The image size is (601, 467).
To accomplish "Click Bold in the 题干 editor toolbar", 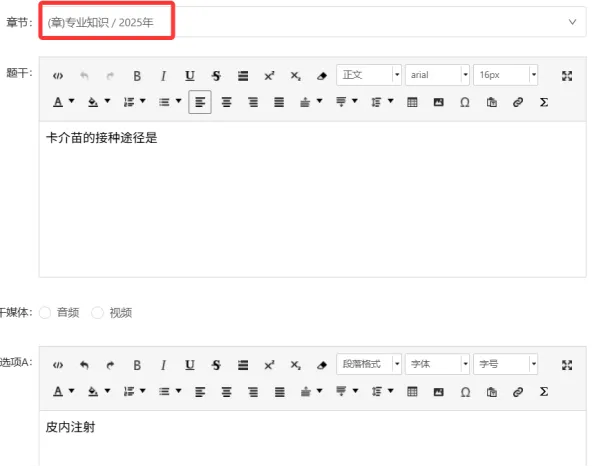I will [137, 76].
